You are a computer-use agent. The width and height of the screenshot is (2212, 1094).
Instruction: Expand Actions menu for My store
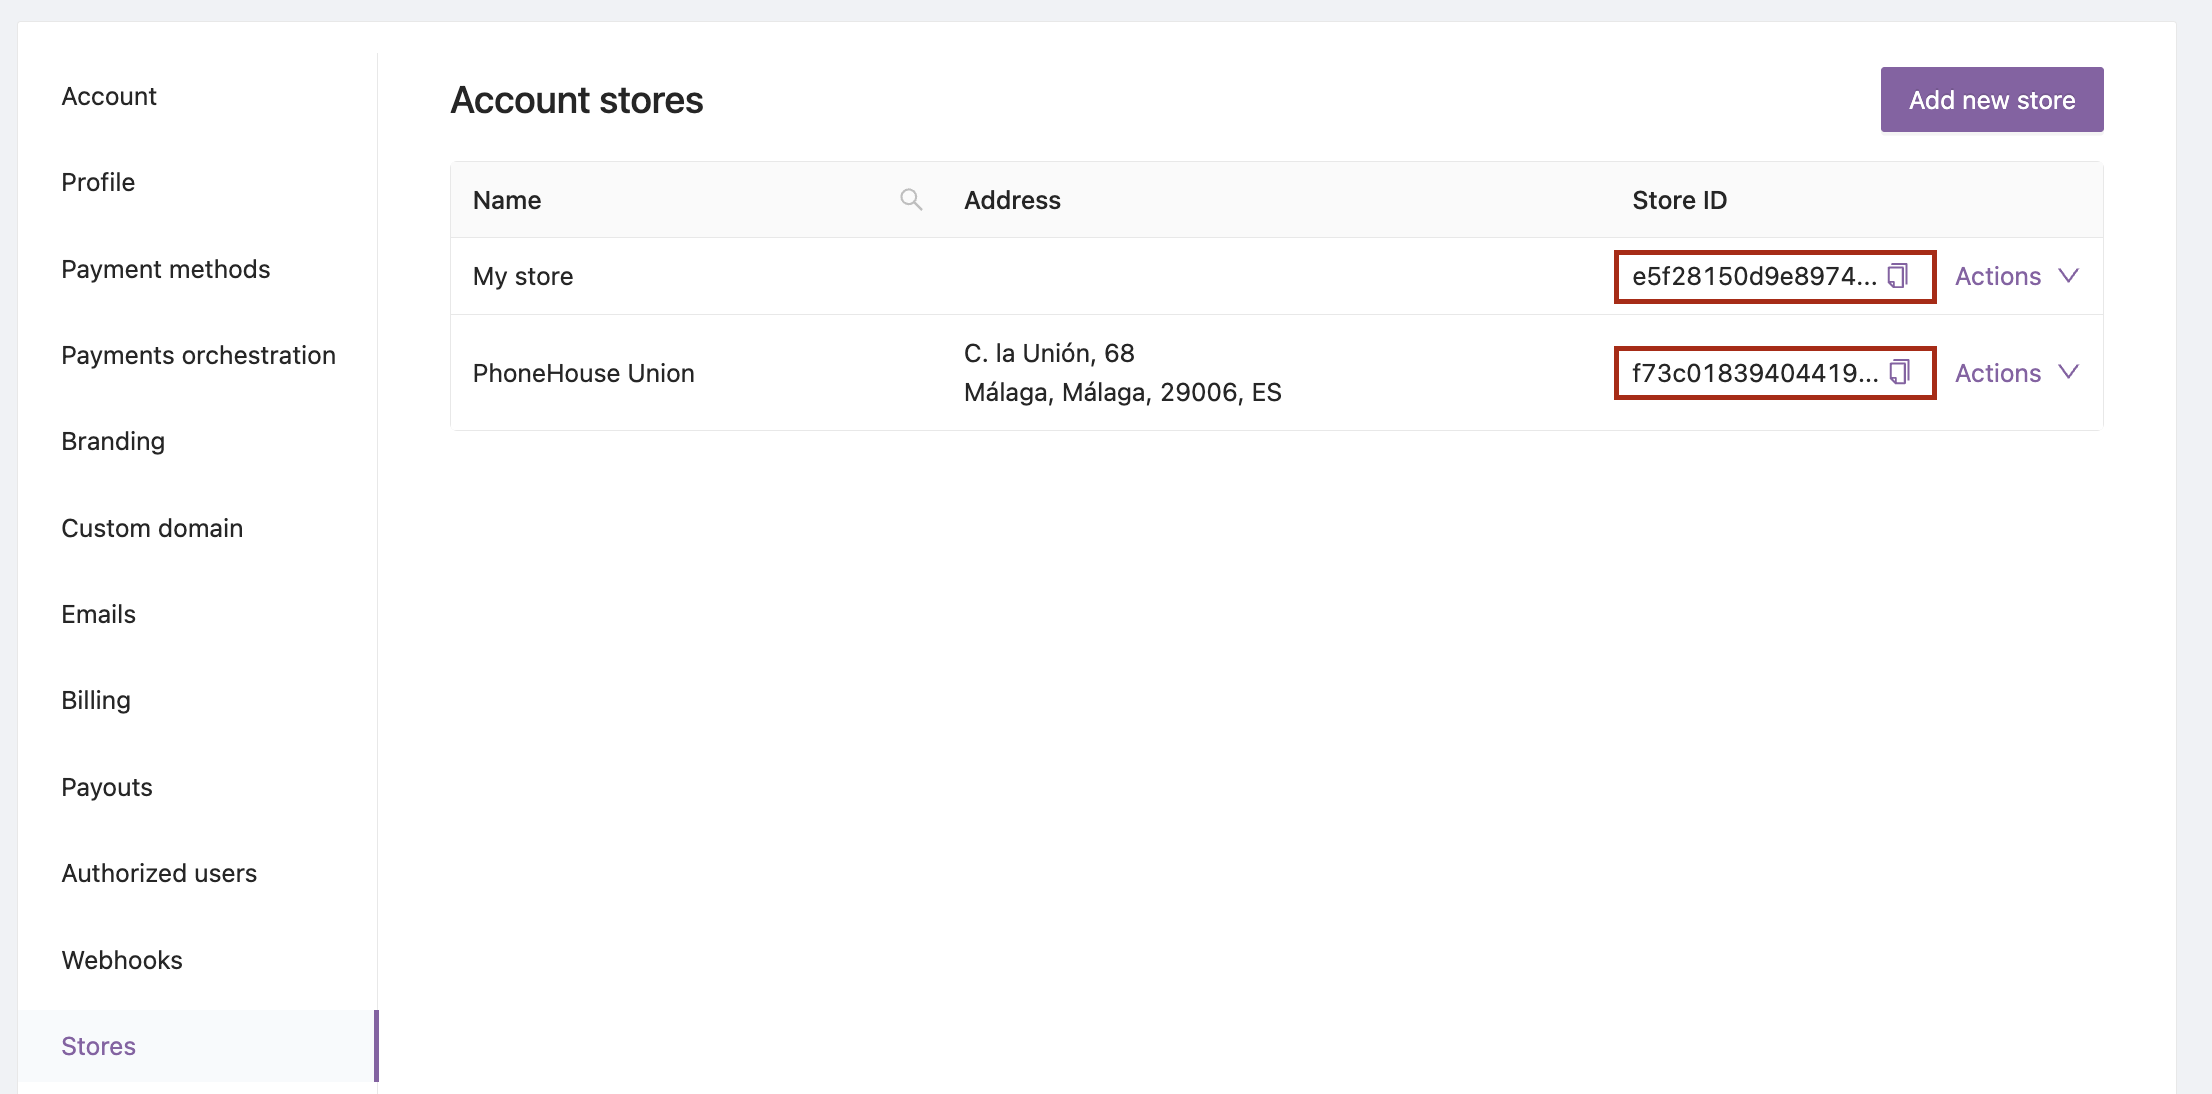(x=2017, y=275)
